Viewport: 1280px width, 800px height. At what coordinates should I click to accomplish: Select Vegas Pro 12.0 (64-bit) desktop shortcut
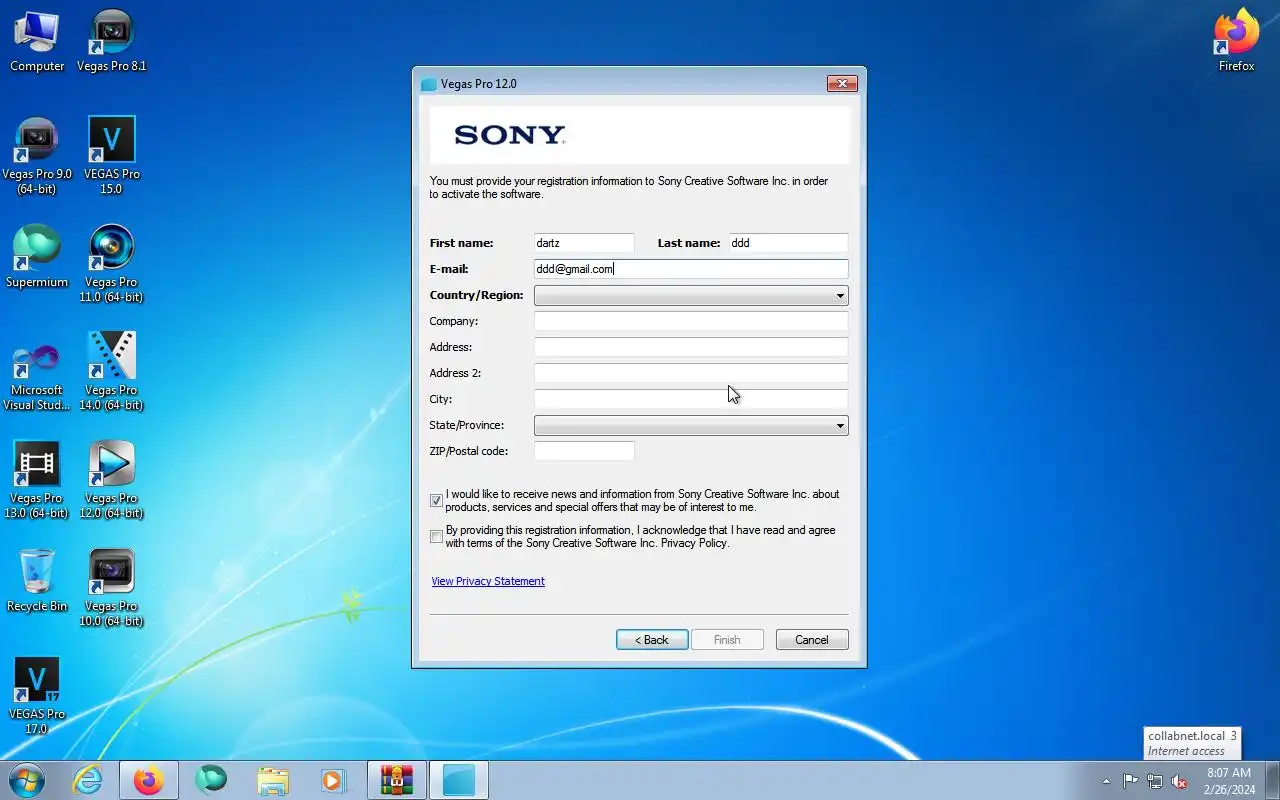pos(111,480)
